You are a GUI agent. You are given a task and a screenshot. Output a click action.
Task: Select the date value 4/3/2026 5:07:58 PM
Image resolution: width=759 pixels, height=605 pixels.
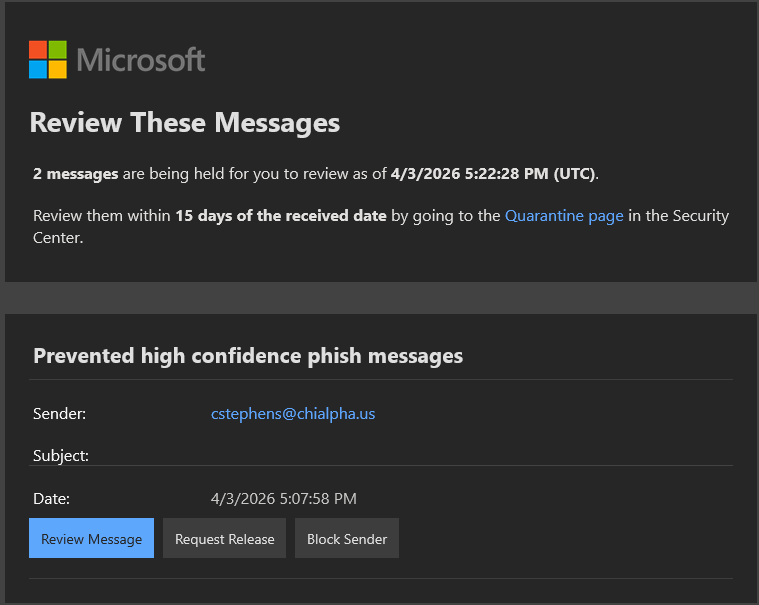284,499
